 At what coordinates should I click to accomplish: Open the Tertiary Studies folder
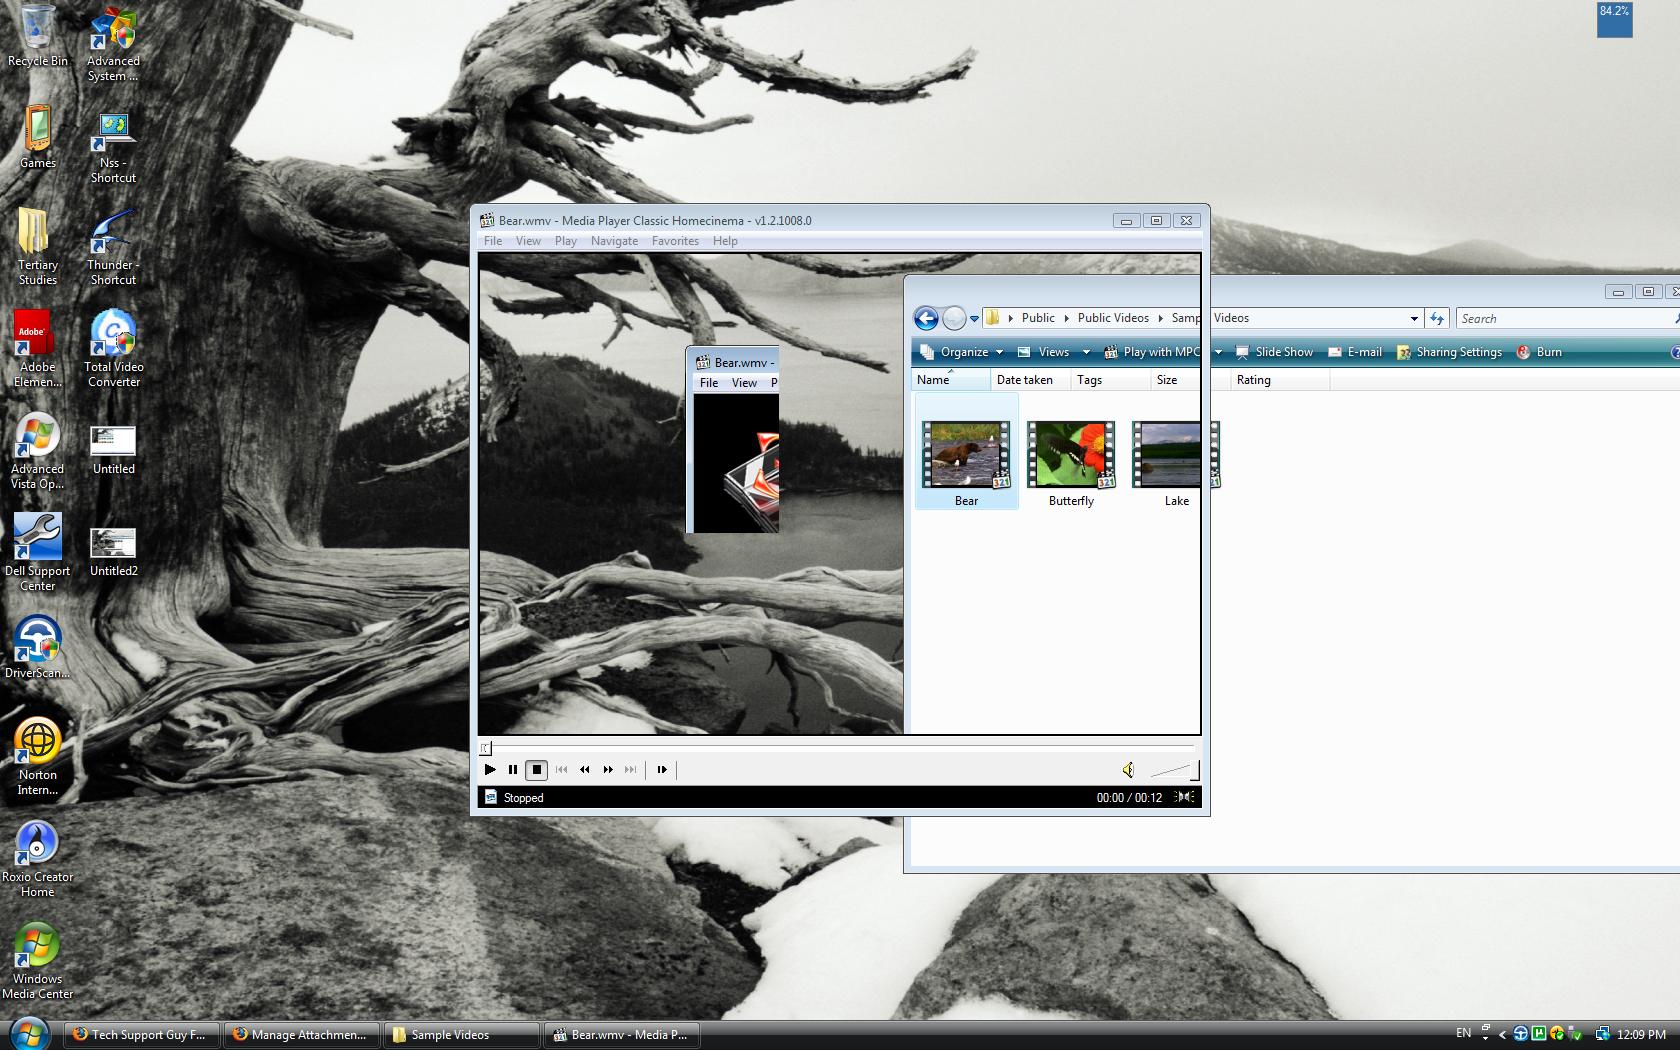click(x=38, y=247)
